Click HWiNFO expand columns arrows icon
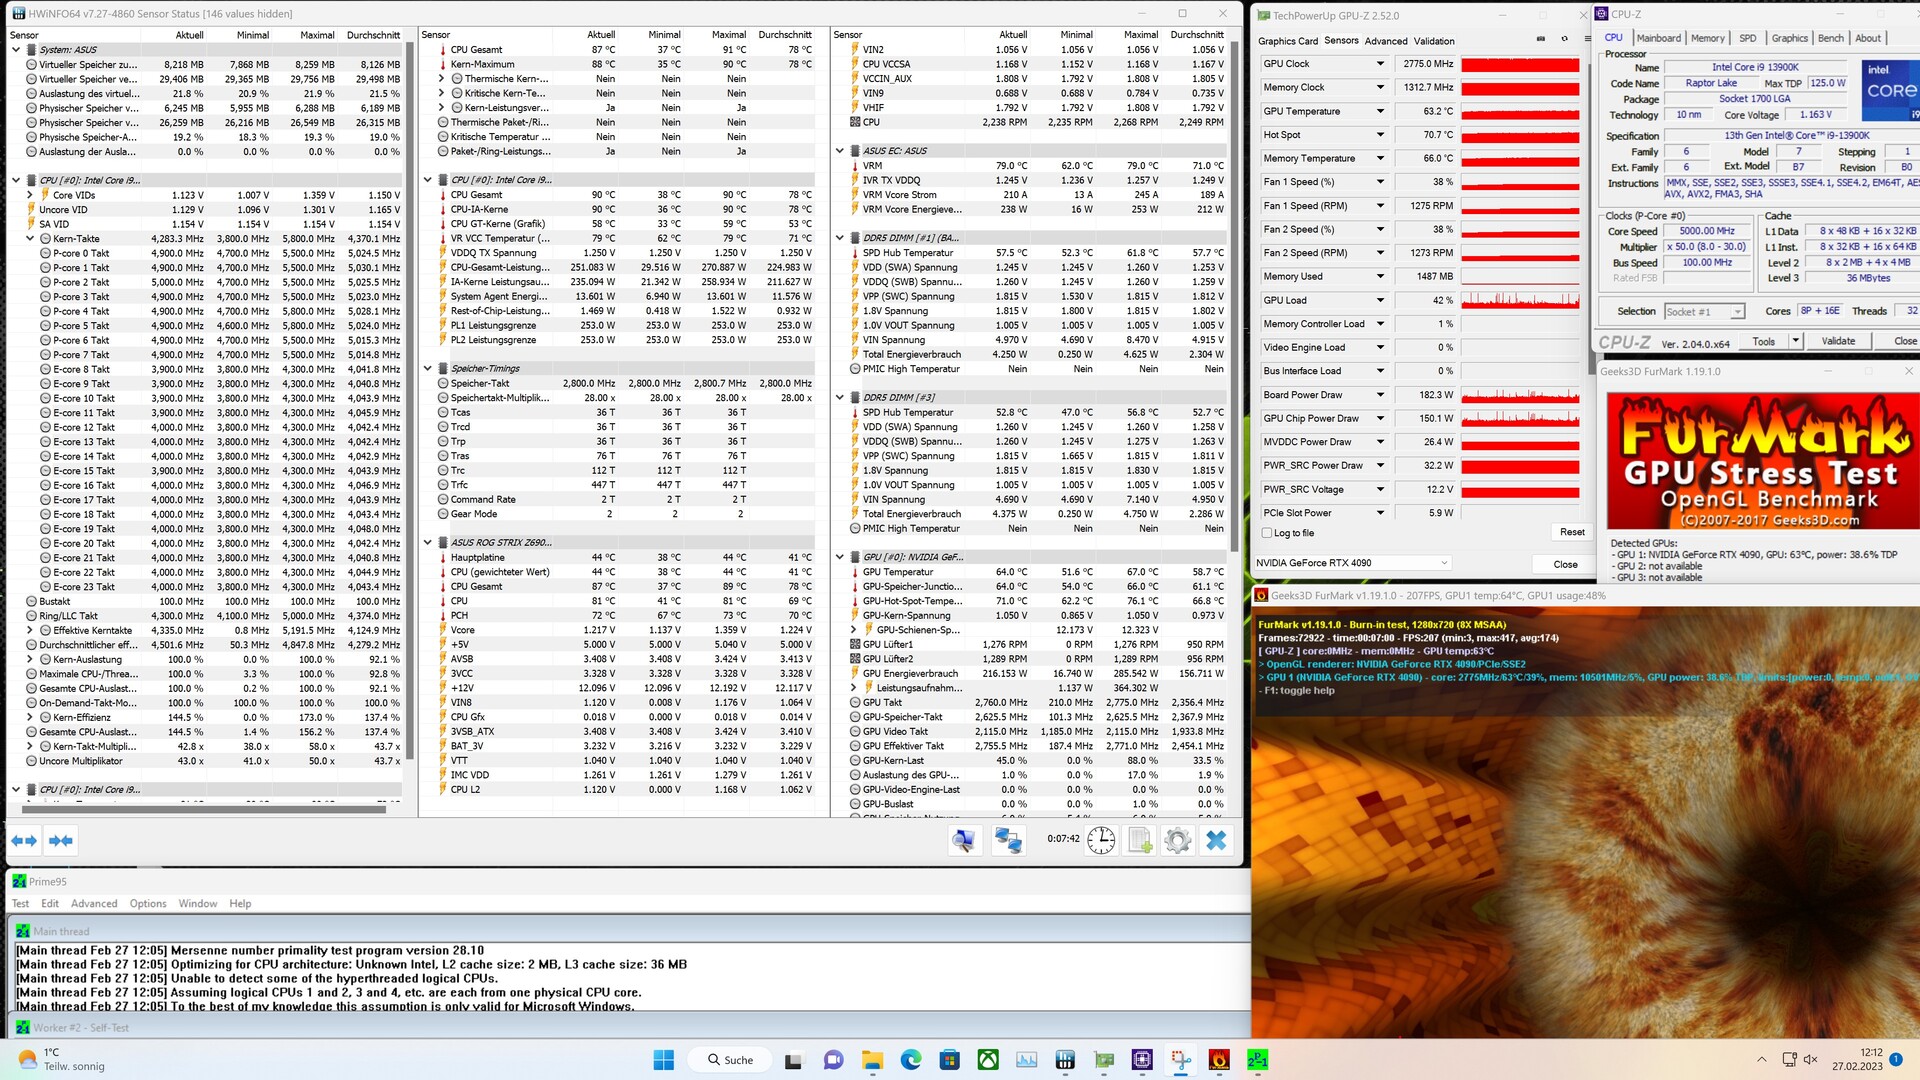The image size is (1920, 1080). 24,841
